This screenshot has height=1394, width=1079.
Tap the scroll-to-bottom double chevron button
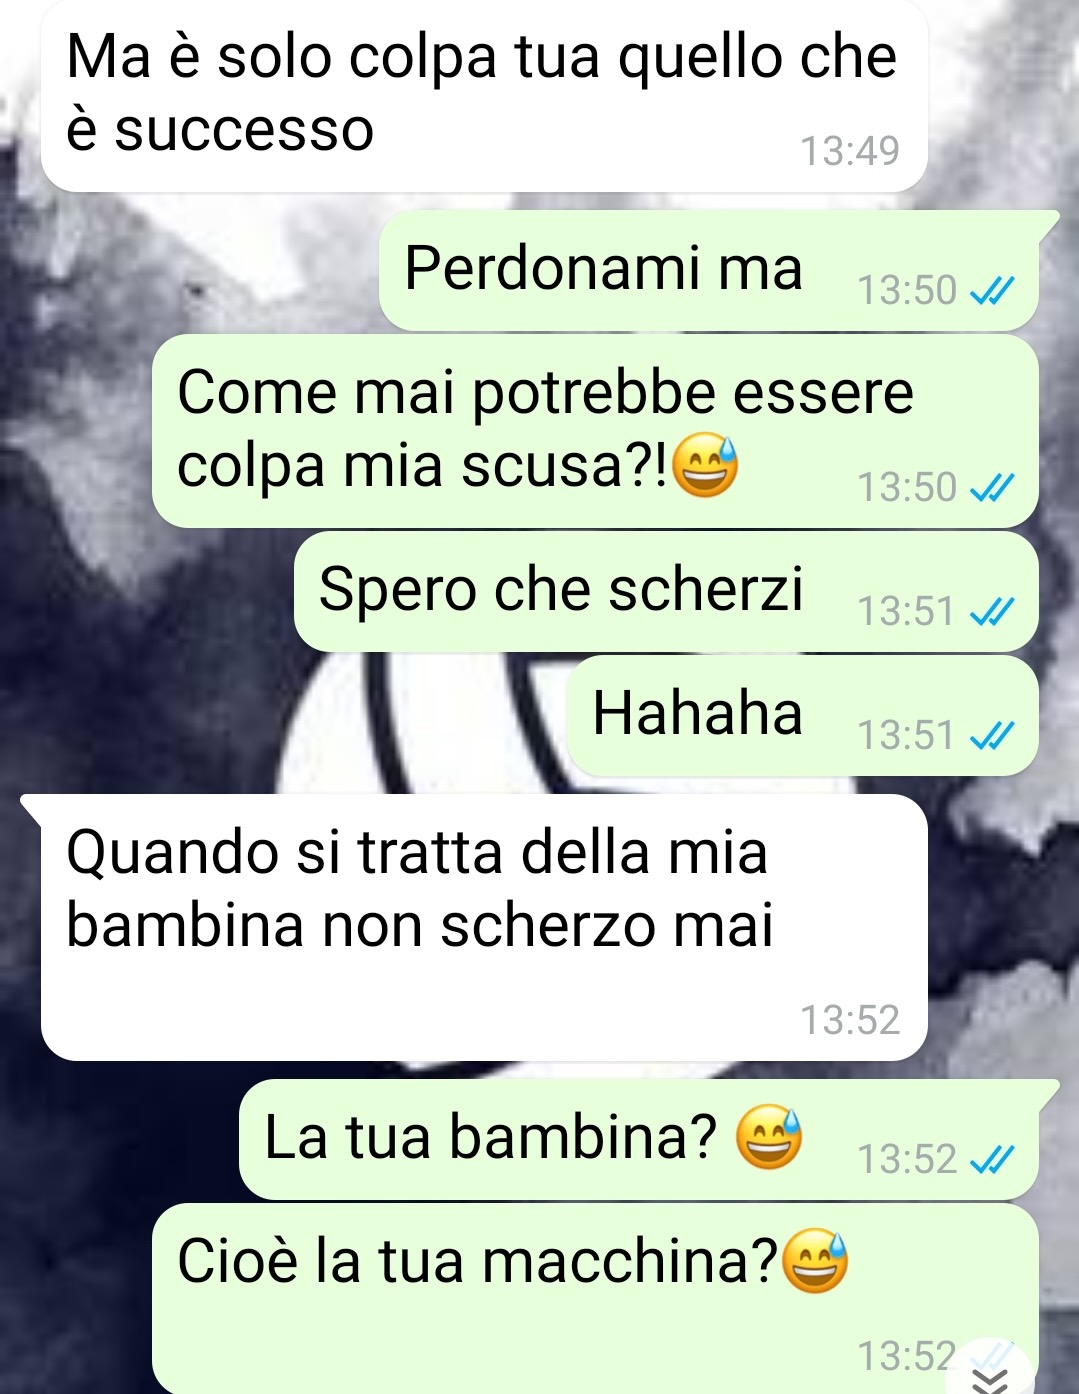coord(991,1380)
